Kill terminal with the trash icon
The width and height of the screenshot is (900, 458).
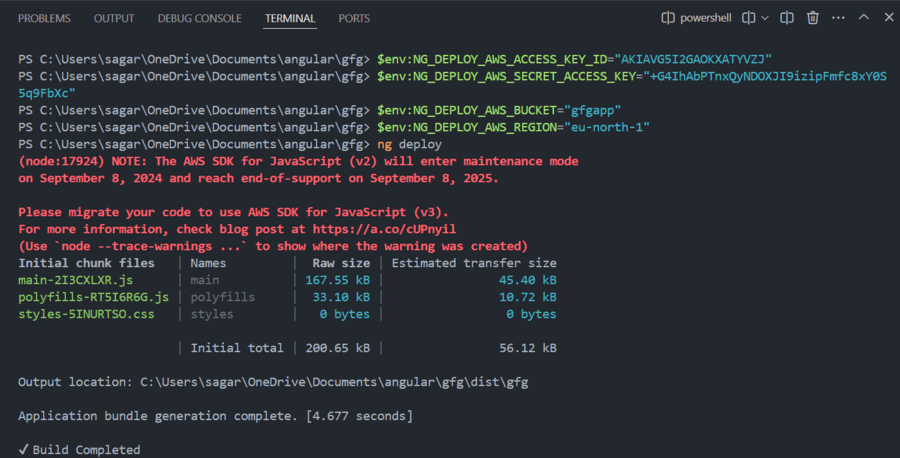point(813,18)
